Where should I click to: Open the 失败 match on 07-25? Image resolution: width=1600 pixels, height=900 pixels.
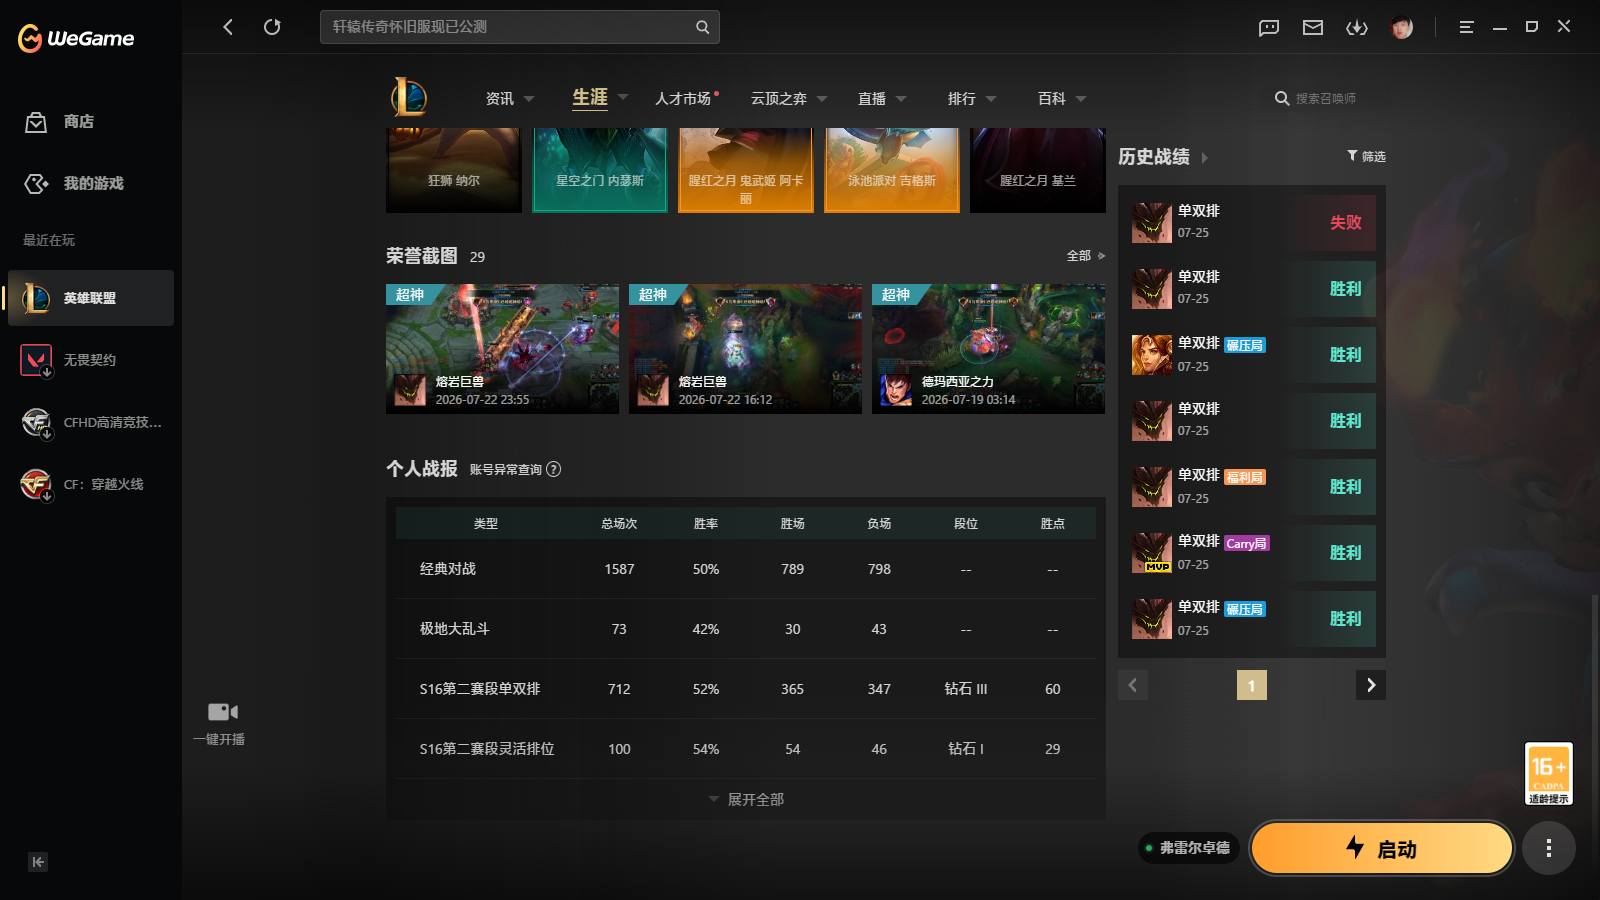(1253, 222)
